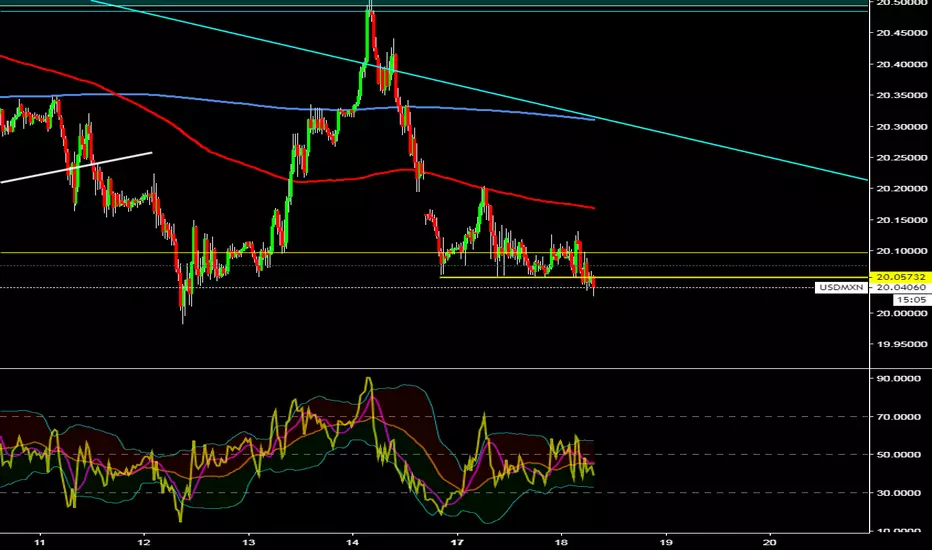Click date 18 on time axis
Viewport: 932px width, 550px height.
point(561,542)
